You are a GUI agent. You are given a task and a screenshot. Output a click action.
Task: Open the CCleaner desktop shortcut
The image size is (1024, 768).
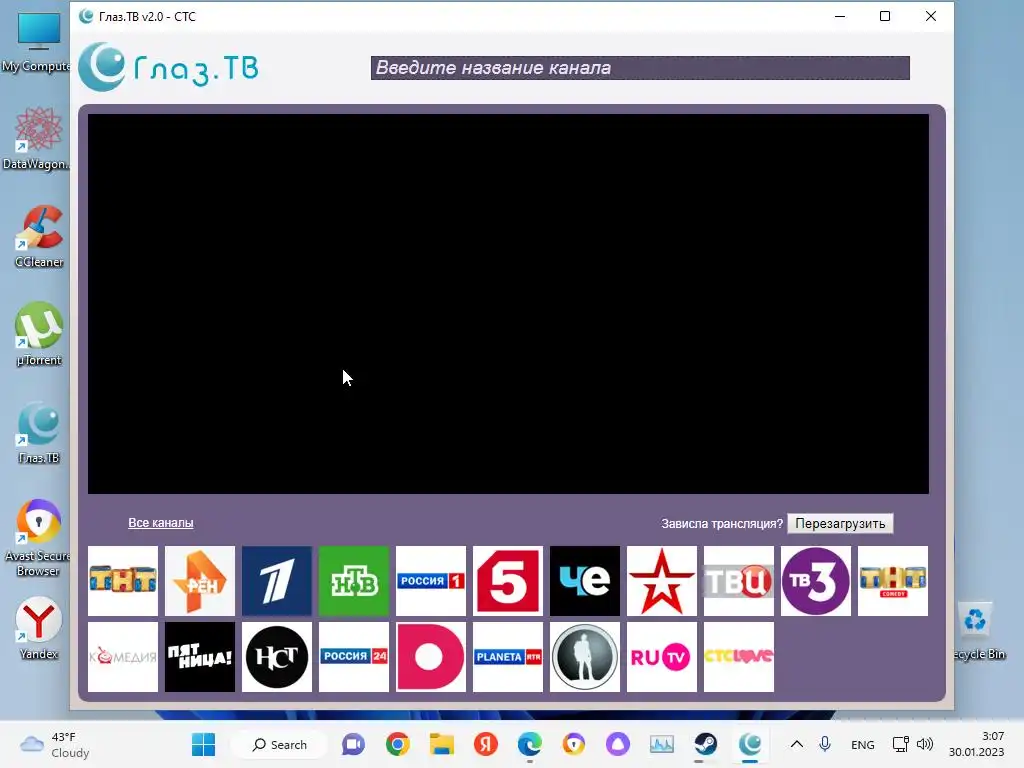pyautogui.click(x=39, y=236)
